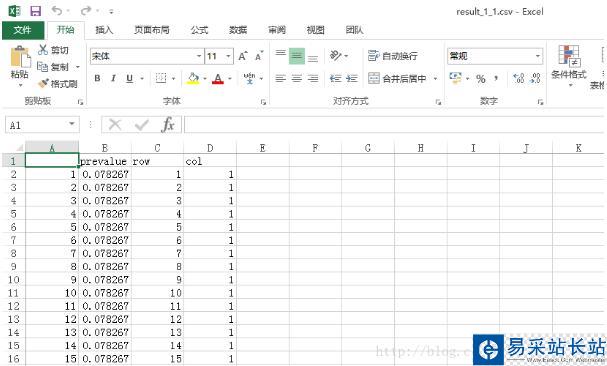The height and width of the screenshot is (366, 607).
Task: Toggle Italic formatting
Action: tap(113, 78)
